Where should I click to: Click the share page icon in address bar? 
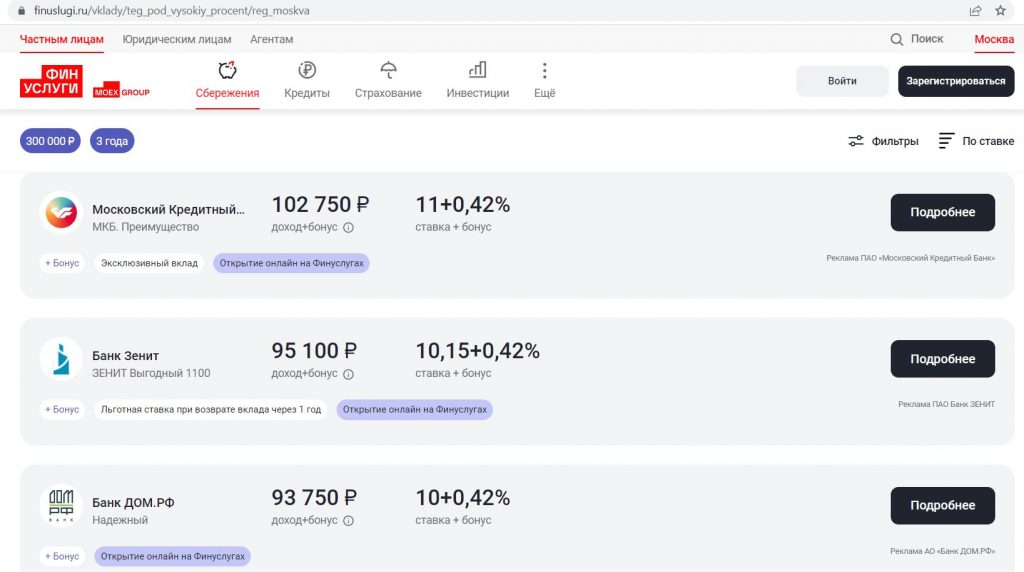[975, 10]
